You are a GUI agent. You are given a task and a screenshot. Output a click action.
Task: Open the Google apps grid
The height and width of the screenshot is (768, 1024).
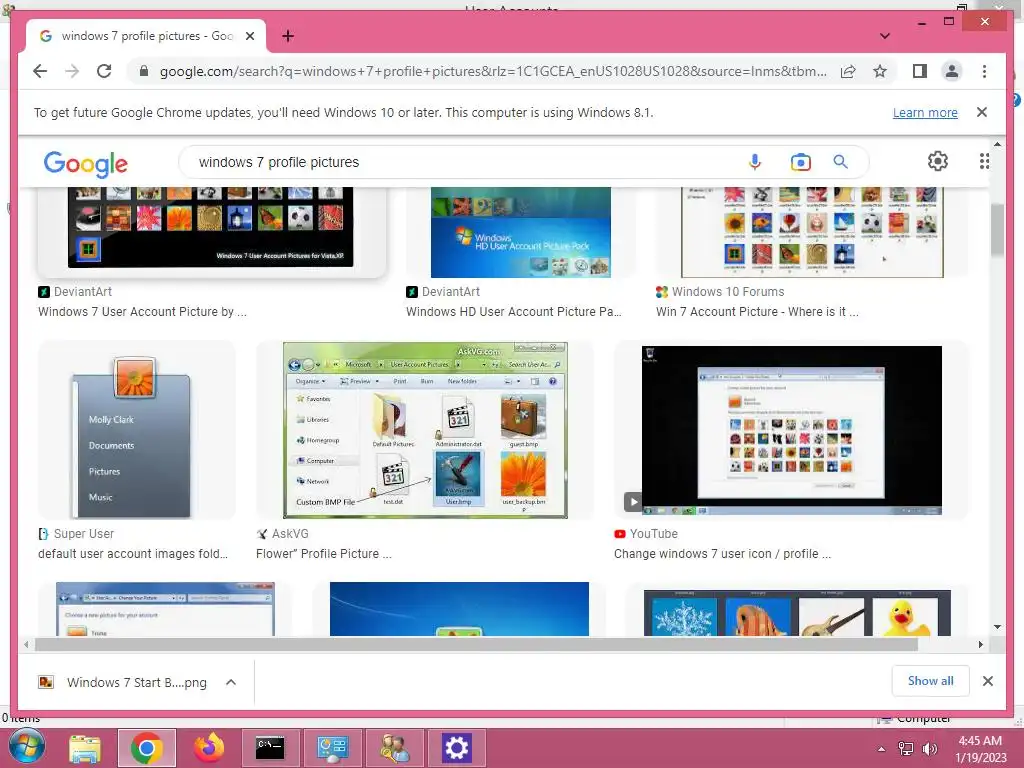pos(984,161)
